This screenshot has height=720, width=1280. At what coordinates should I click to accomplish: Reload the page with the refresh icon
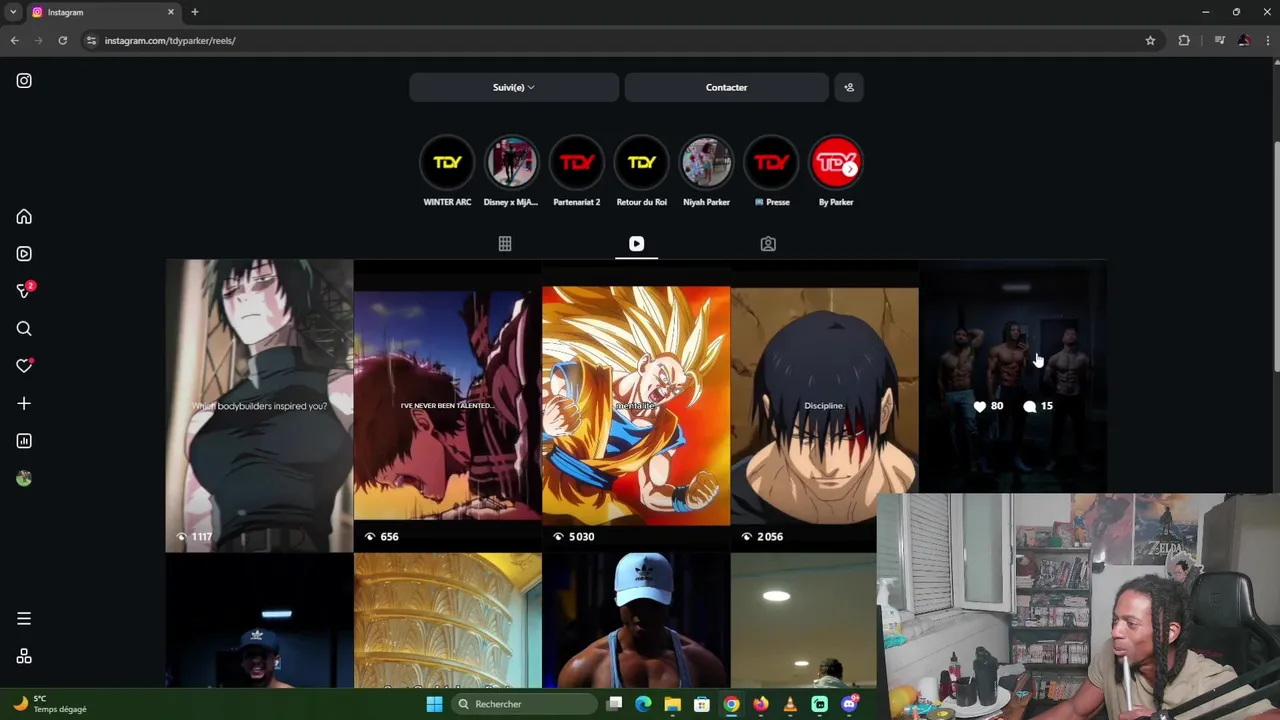point(62,41)
